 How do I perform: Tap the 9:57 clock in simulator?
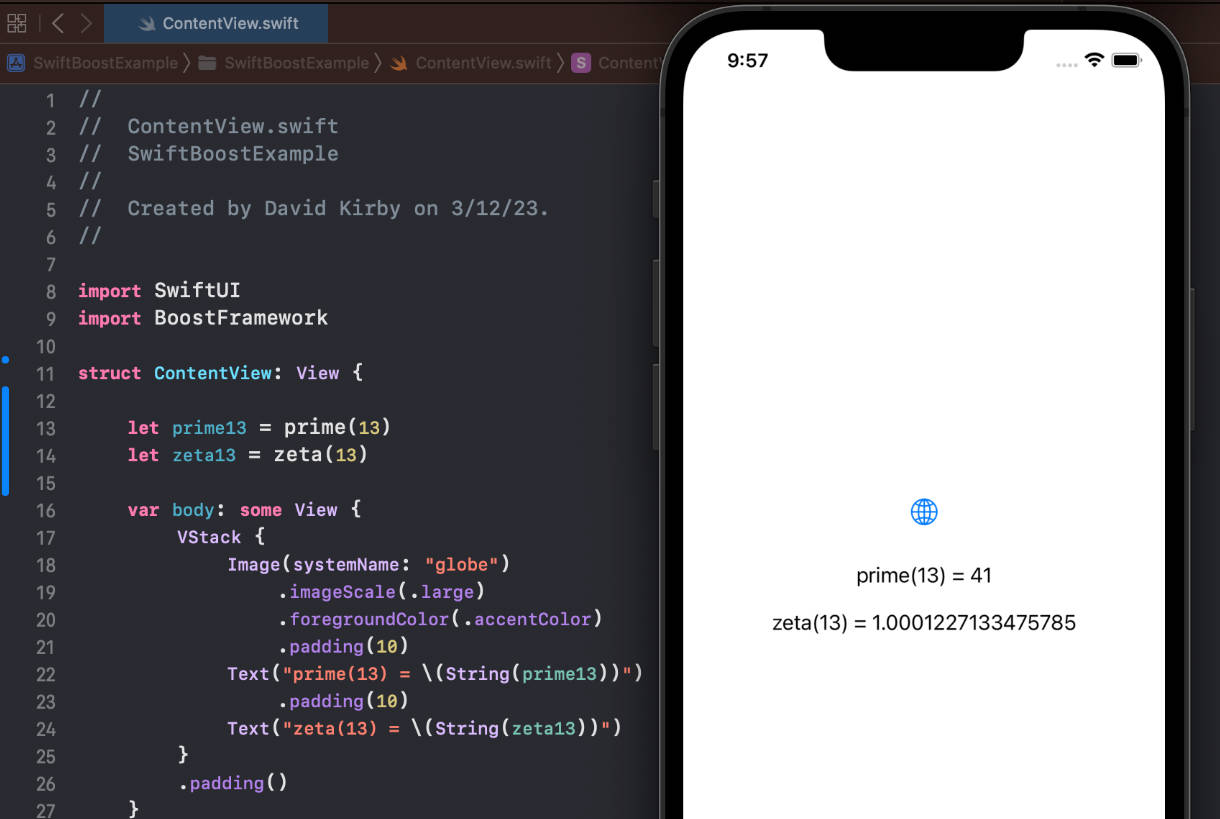click(x=747, y=61)
